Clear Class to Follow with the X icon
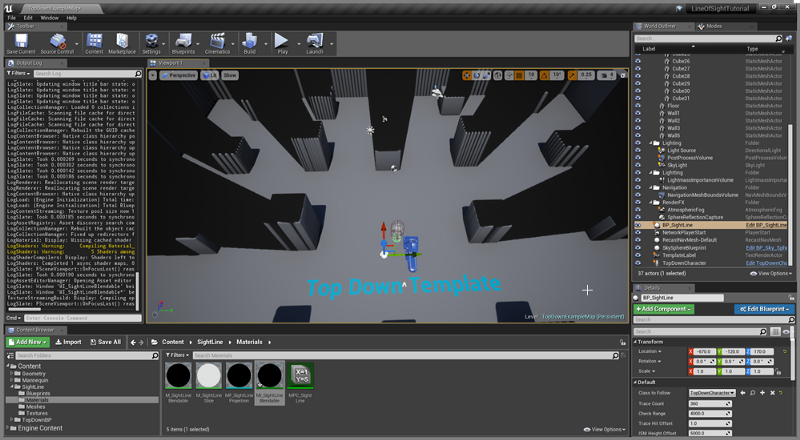This screenshot has width=800, height=440. pos(772,393)
